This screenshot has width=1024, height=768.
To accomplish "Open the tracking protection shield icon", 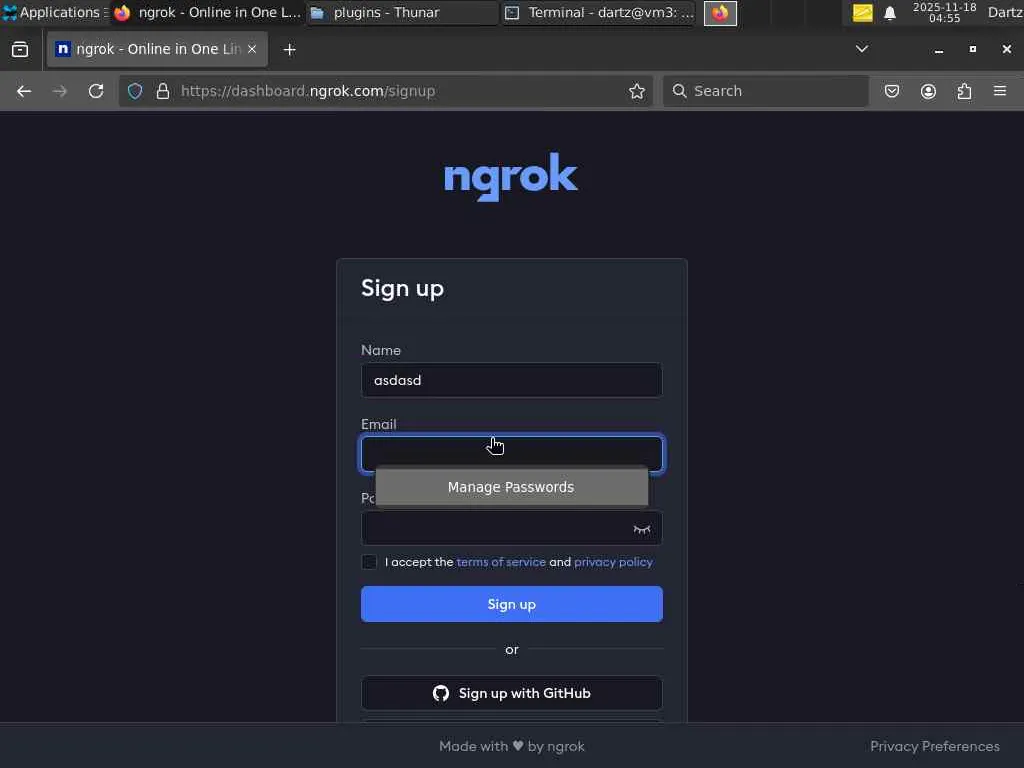I will click(x=135, y=91).
